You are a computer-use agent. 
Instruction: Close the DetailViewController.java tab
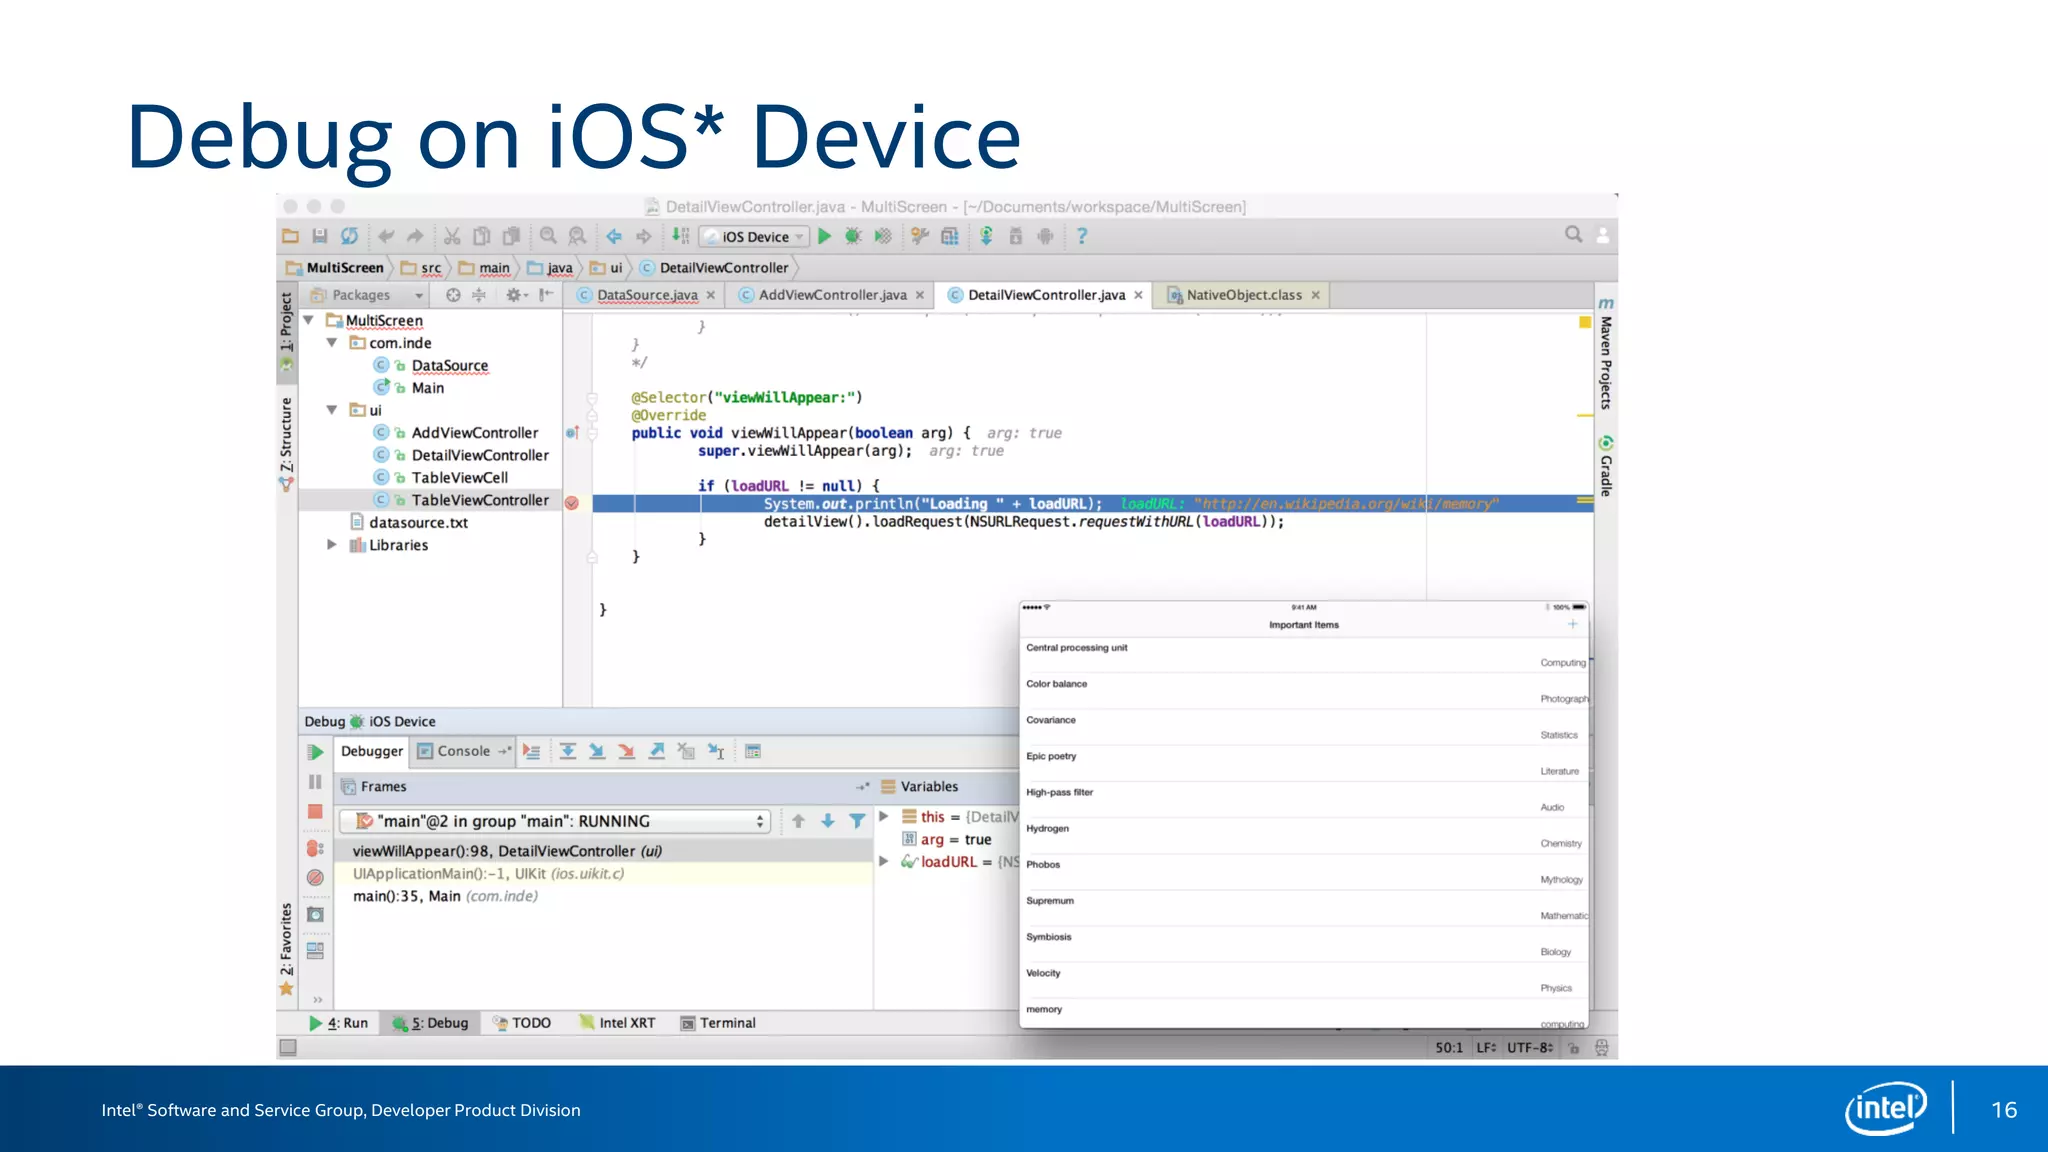click(1138, 295)
